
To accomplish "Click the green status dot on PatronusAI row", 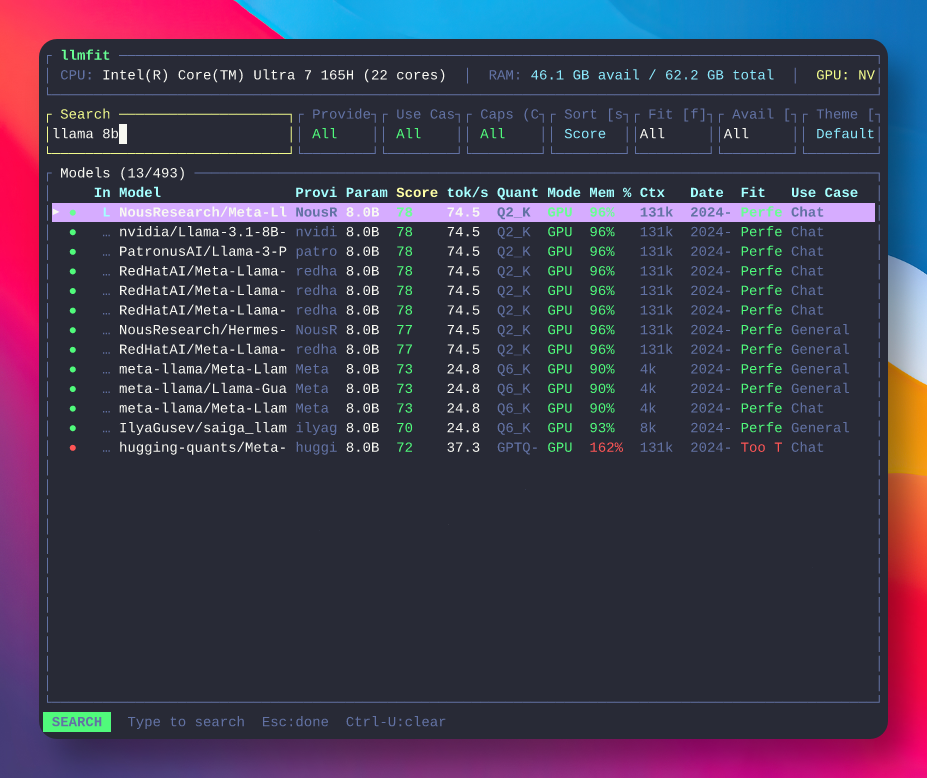I will (73, 251).
